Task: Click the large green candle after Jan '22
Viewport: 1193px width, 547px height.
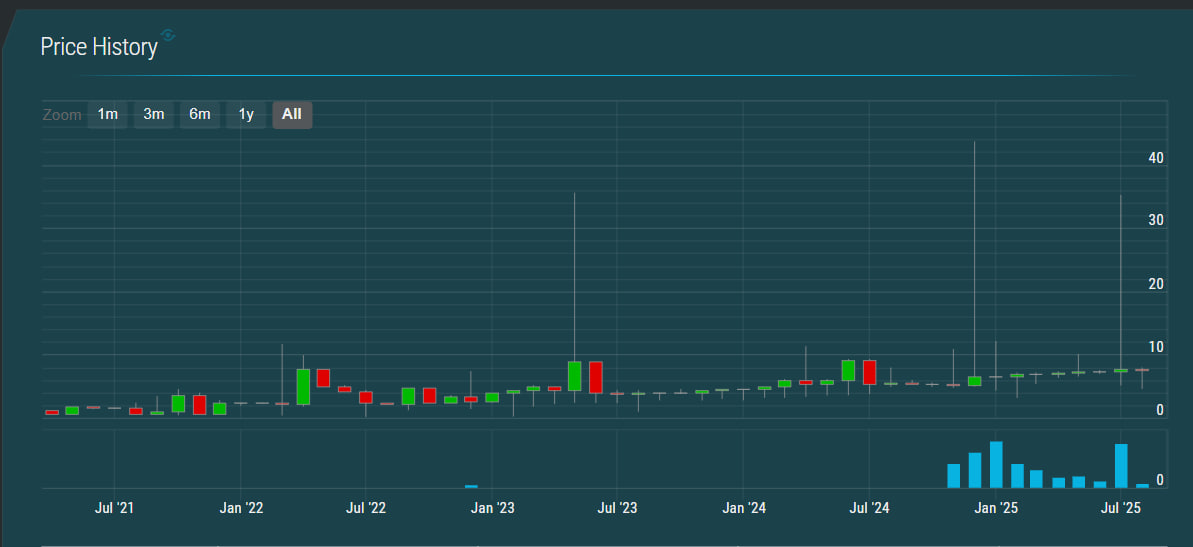Action: click(303, 386)
